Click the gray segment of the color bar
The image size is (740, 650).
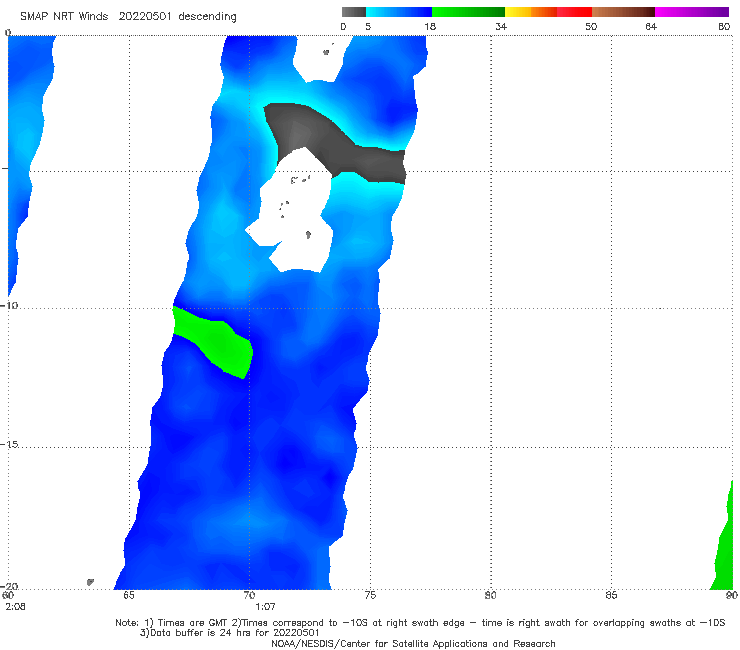tap(353, 12)
